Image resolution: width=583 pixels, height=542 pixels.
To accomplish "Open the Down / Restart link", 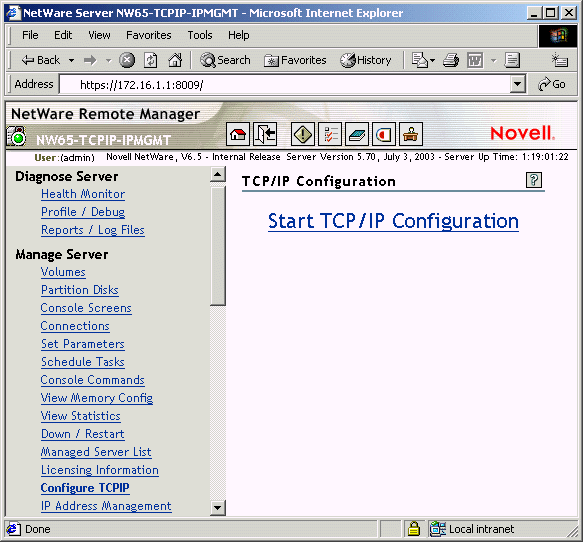I will [x=83, y=434].
